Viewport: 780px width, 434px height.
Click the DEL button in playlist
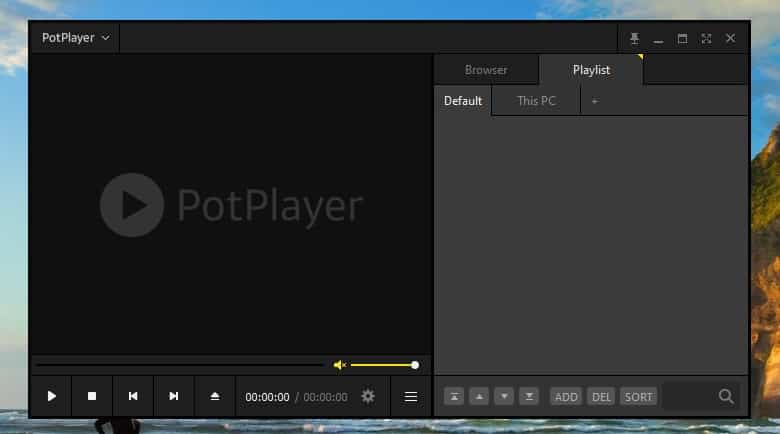tap(601, 396)
